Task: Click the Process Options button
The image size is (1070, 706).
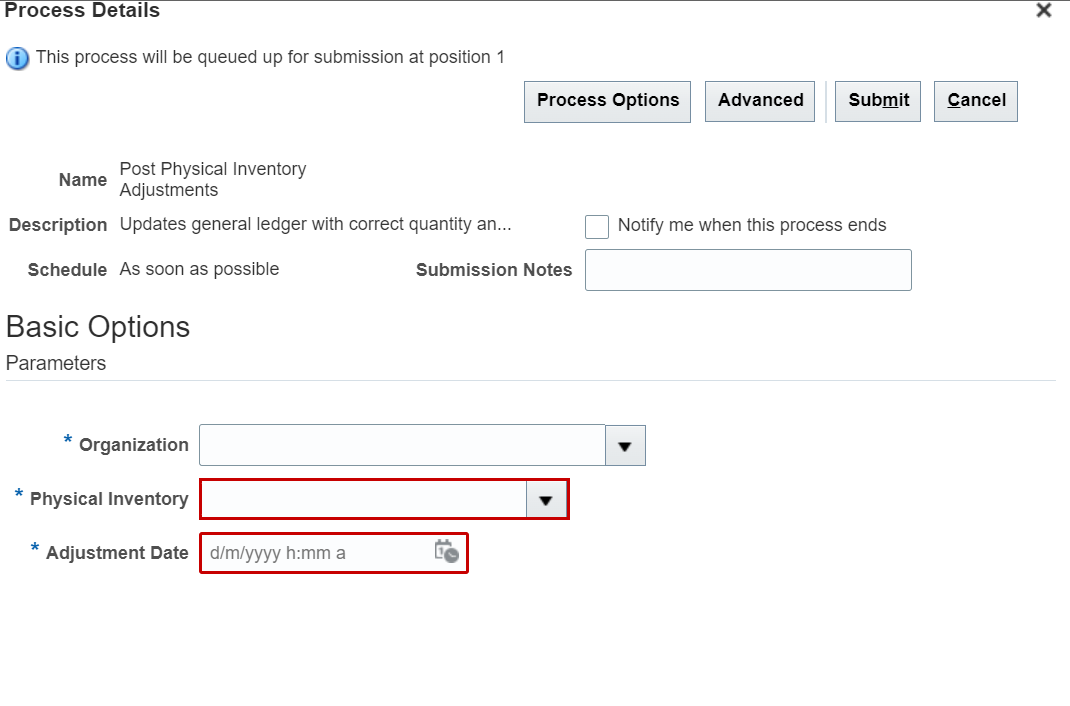Action: tap(607, 101)
